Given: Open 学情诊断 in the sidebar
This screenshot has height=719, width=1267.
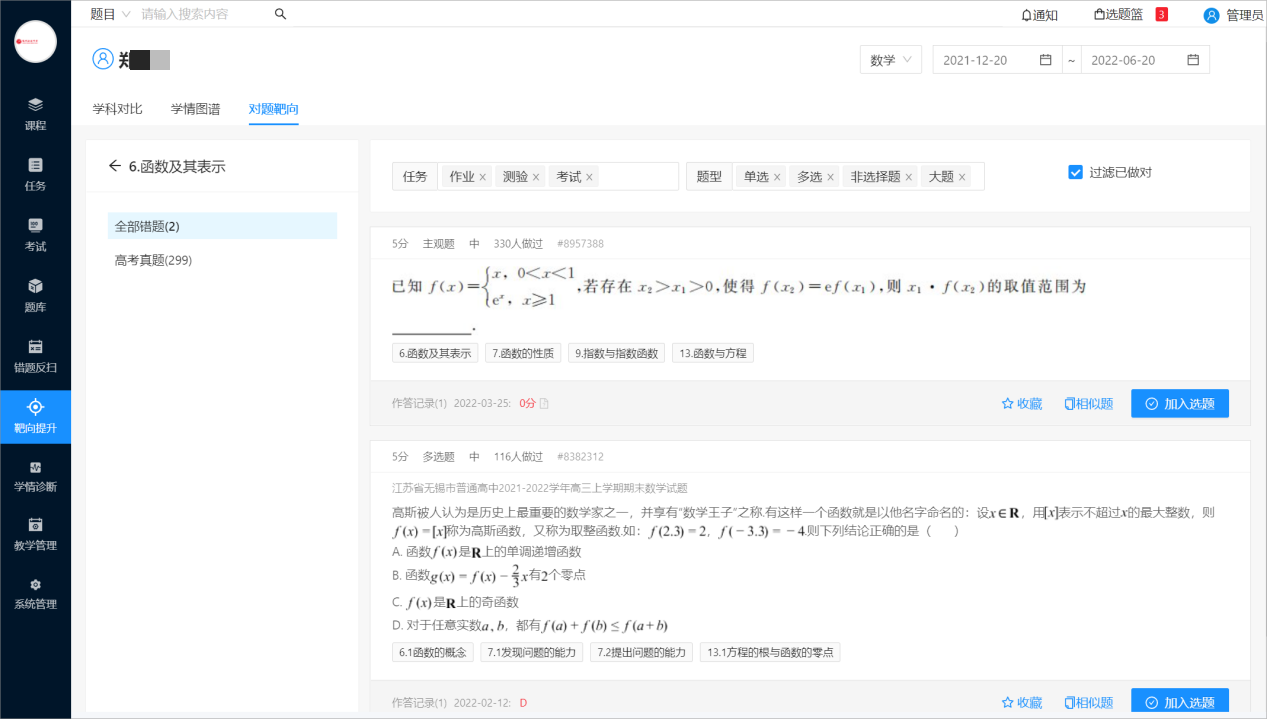Looking at the screenshot, I should 35,476.
